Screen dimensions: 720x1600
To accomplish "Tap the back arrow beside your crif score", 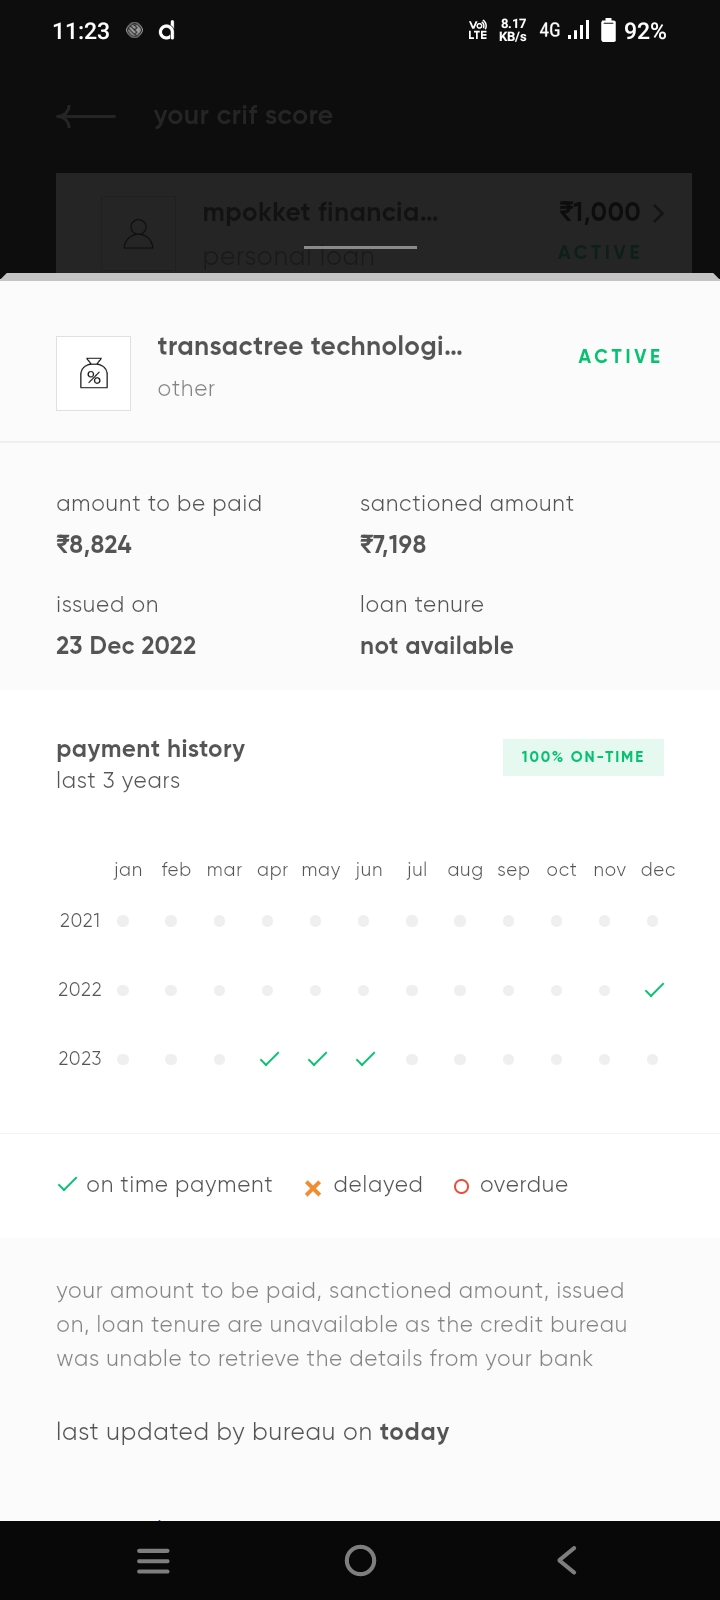I will point(86,117).
